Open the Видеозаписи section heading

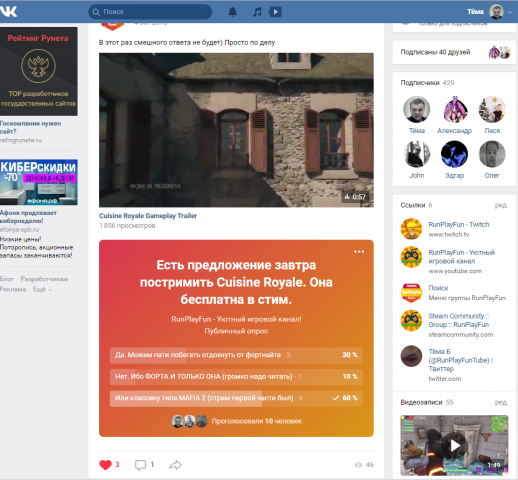click(x=421, y=402)
